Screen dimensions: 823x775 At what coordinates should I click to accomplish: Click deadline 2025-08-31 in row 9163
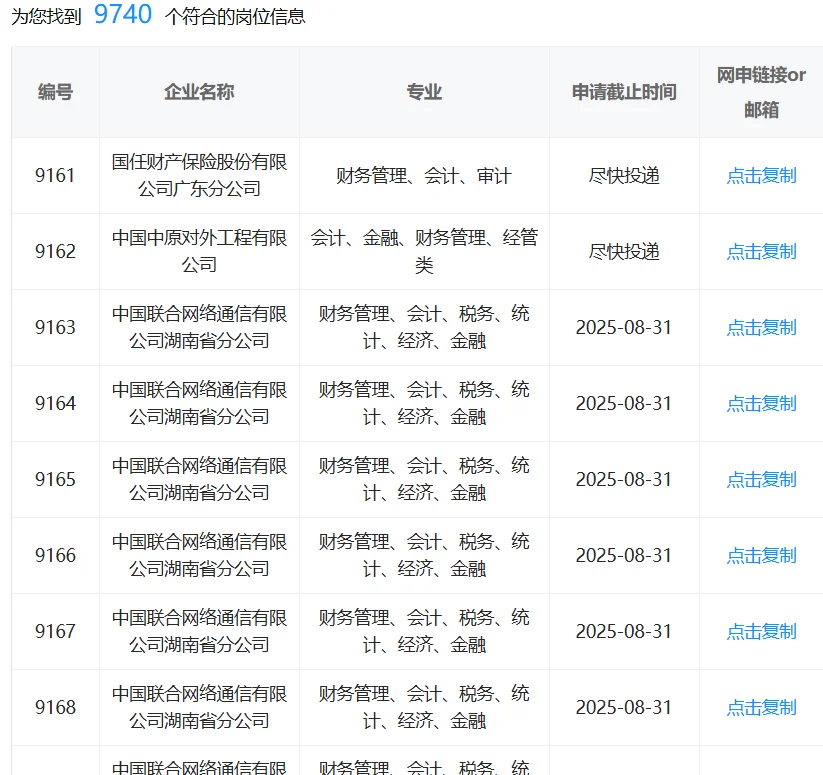[x=624, y=327]
